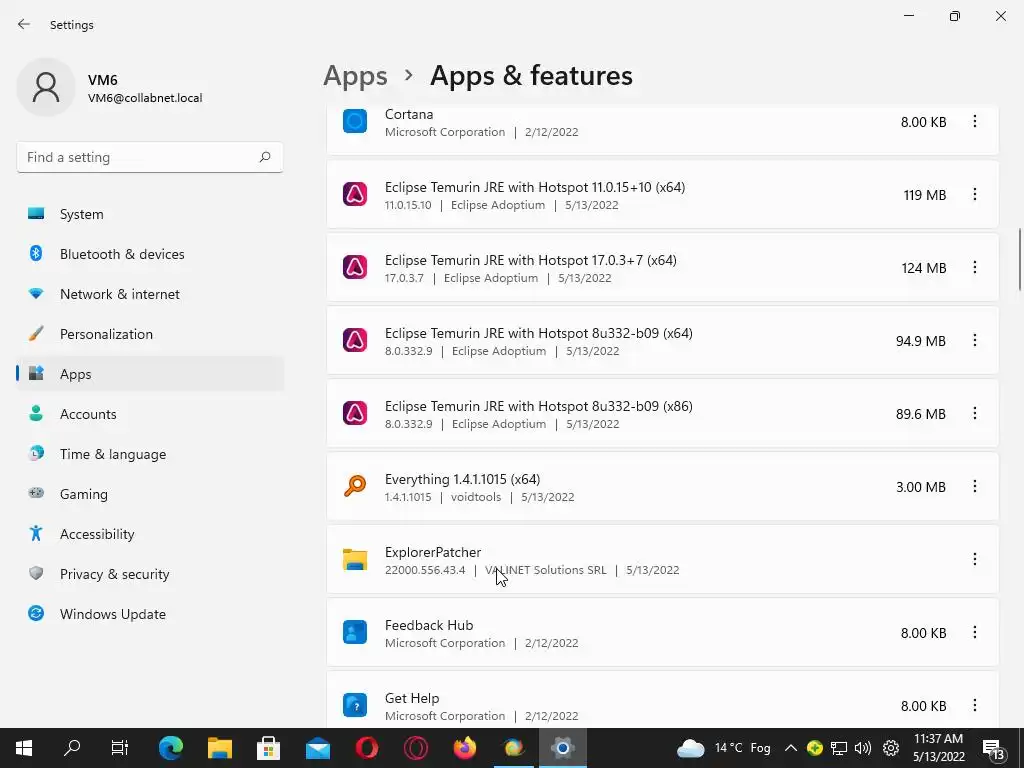Open the weather widget showing 14 °C Fog

point(723,748)
